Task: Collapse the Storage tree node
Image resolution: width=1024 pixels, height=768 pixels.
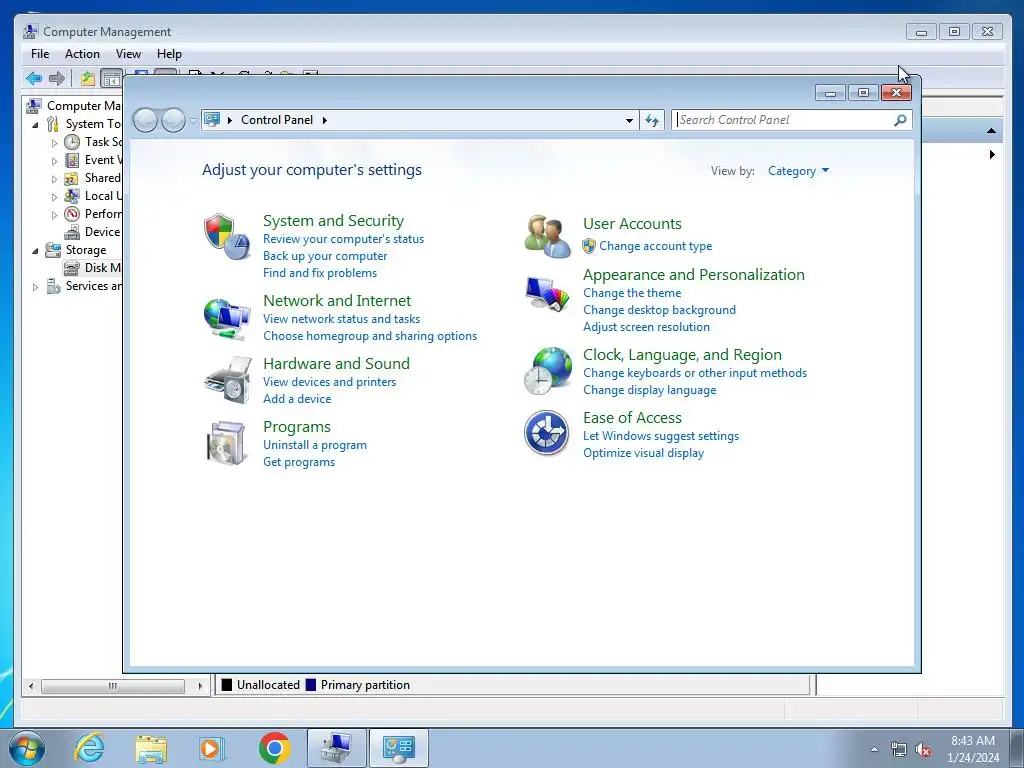Action: tap(35, 250)
